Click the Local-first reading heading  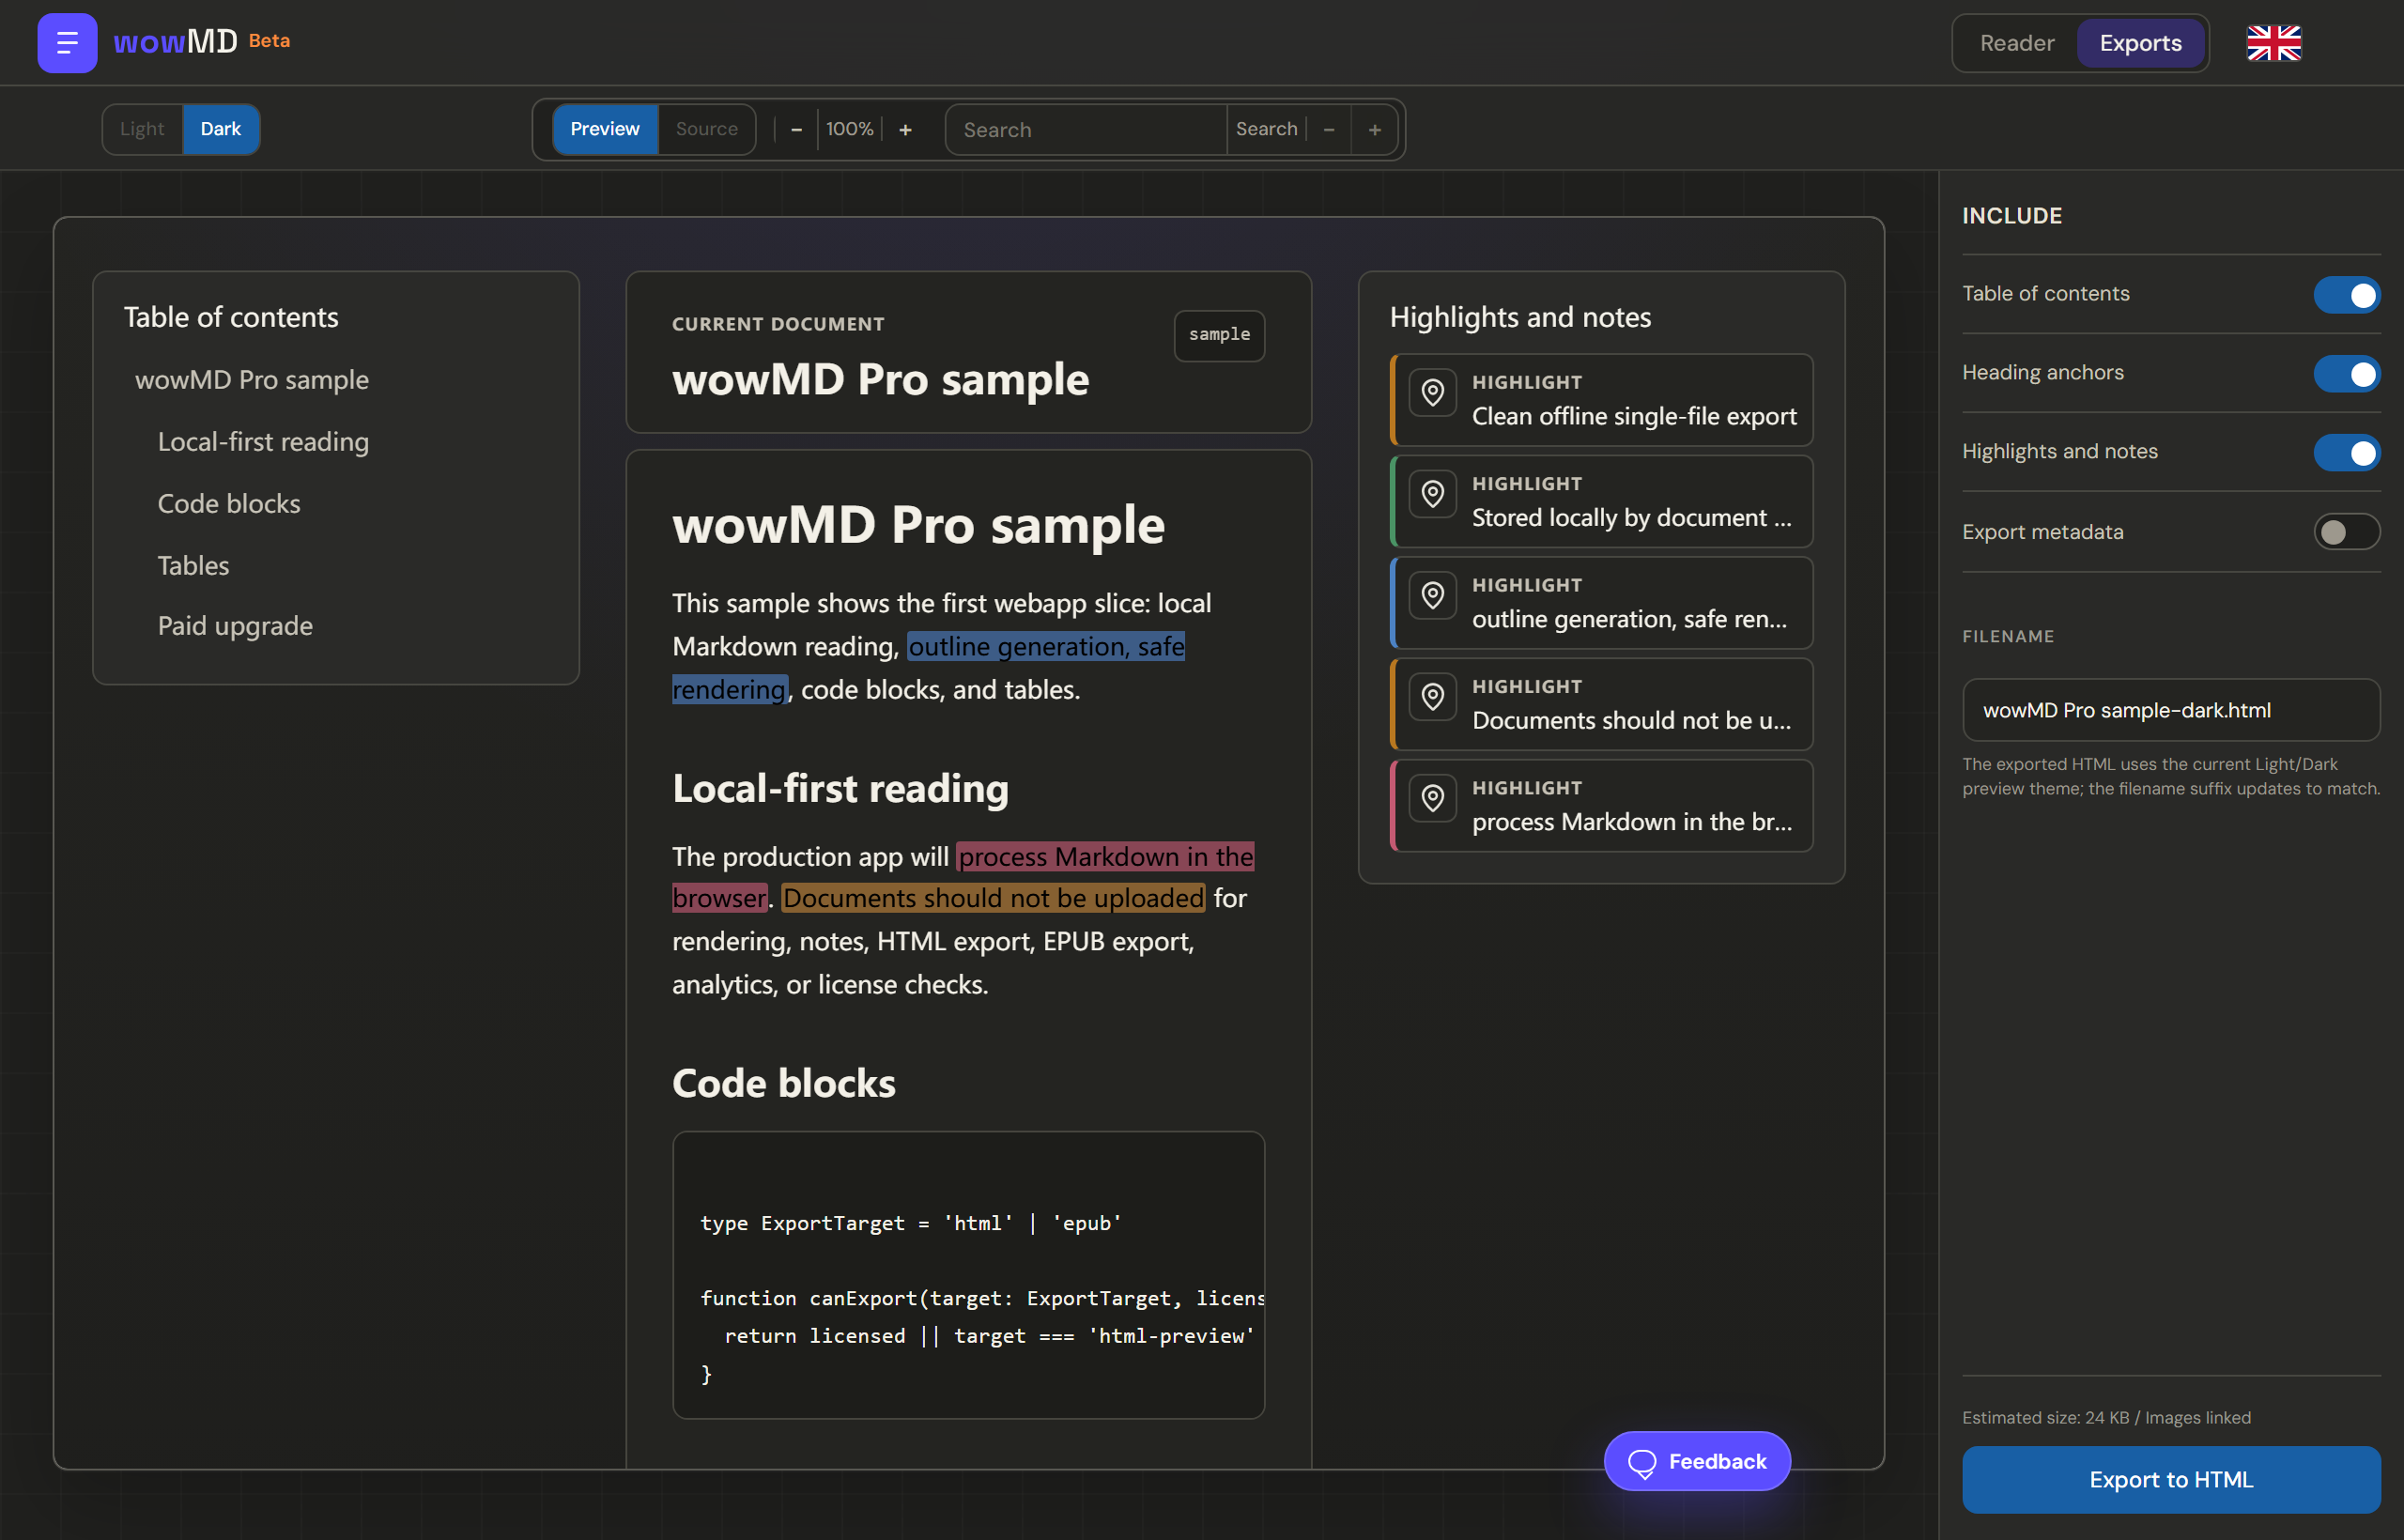coord(840,789)
